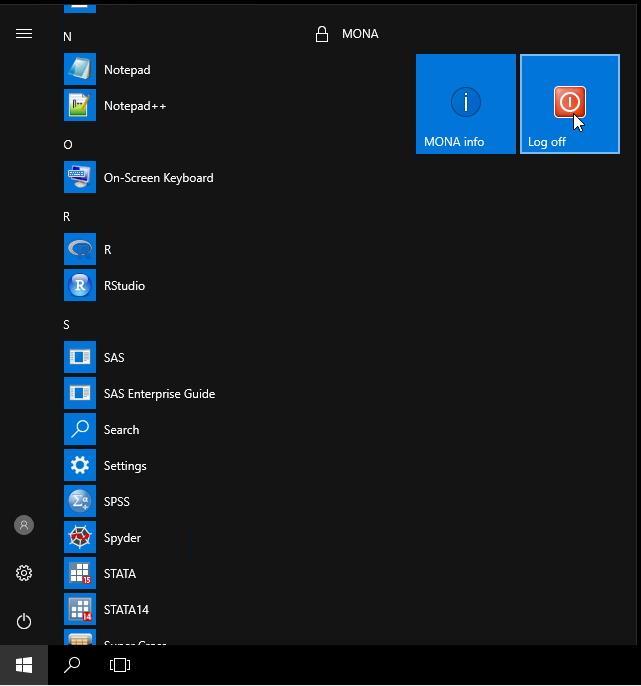
Task: Open the SAS Enterprise Guide icon
Action: click(x=80, y=393)
